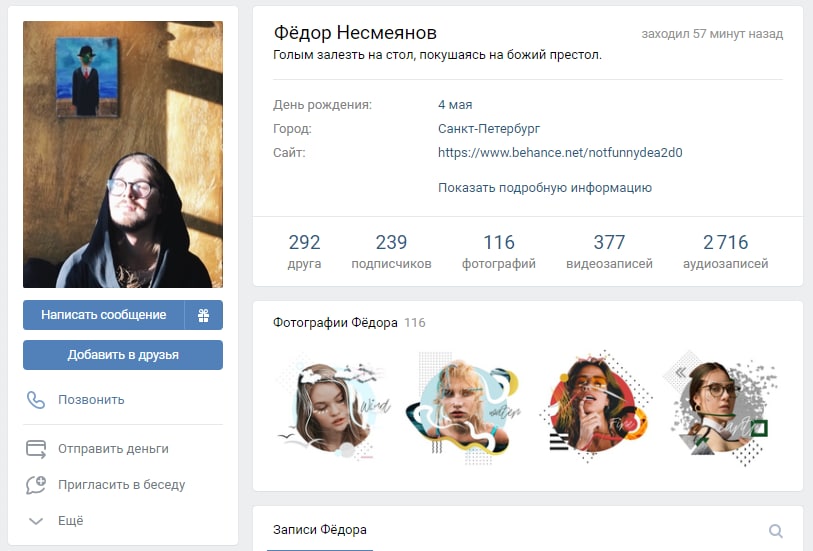
Task: Click the send money card icon
Action: pos(36,449)
